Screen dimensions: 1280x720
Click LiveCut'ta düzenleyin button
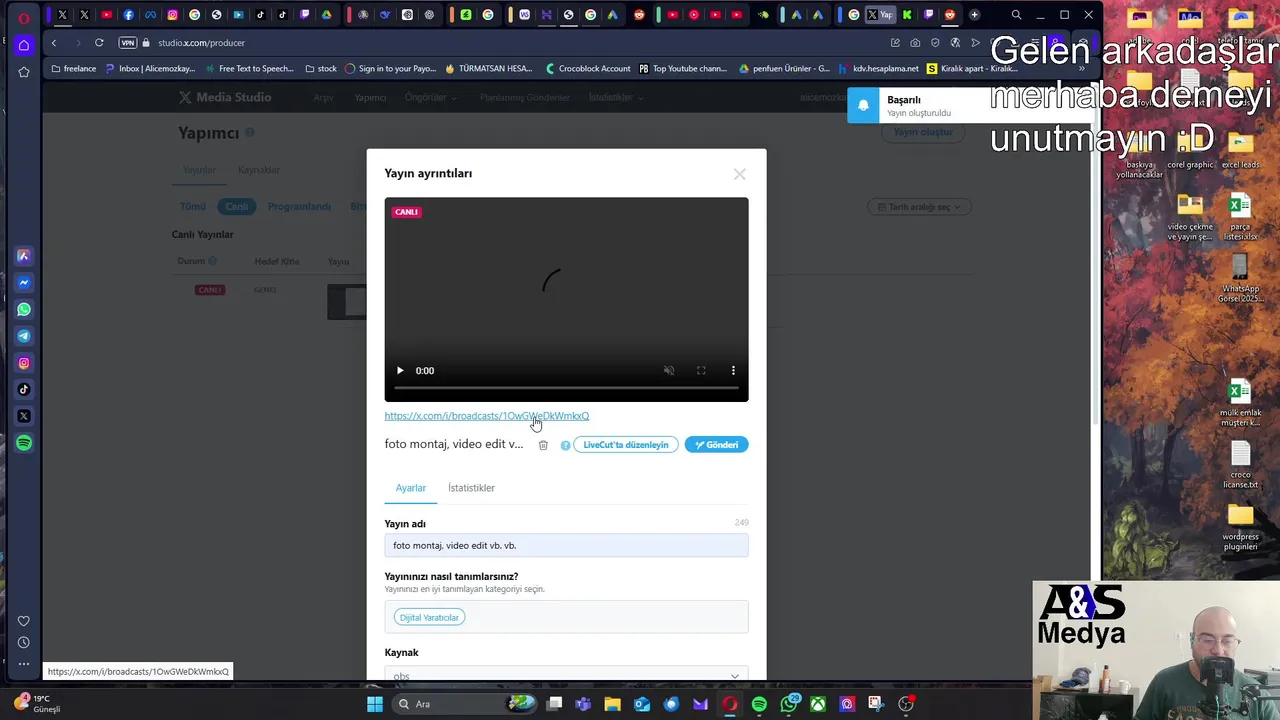(x=626, y=445)
